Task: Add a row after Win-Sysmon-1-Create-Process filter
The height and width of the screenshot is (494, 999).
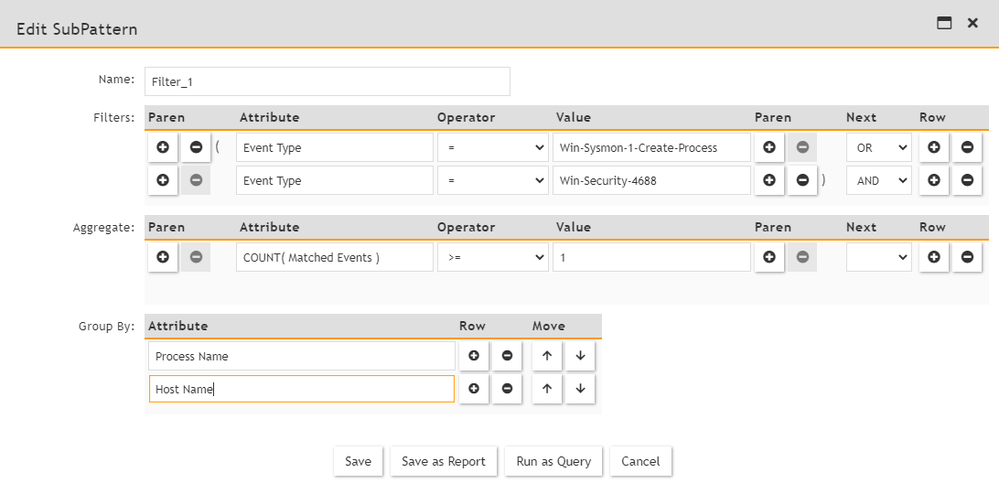Action: (x=934, y=148)
